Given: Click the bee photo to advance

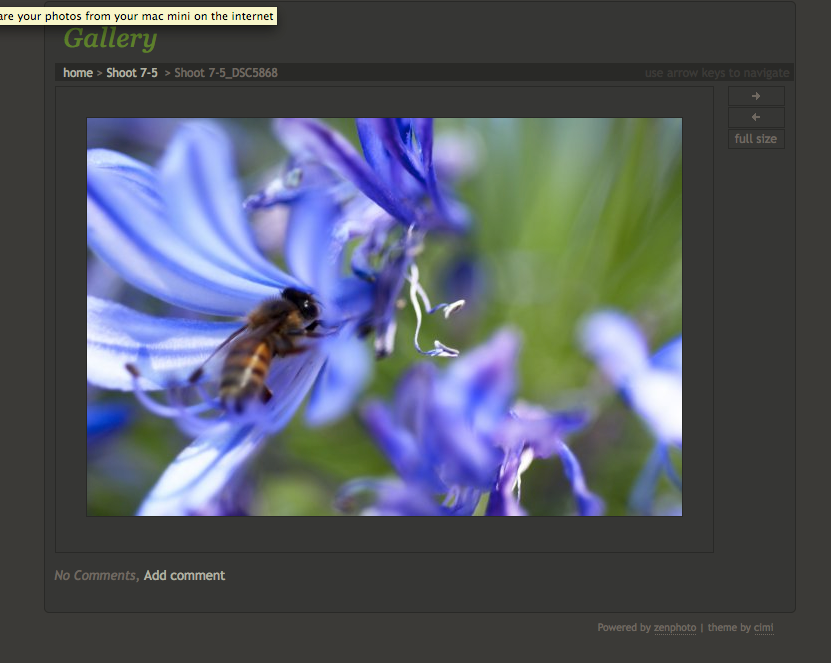Looking at the screenshot, I should (384, 316).
